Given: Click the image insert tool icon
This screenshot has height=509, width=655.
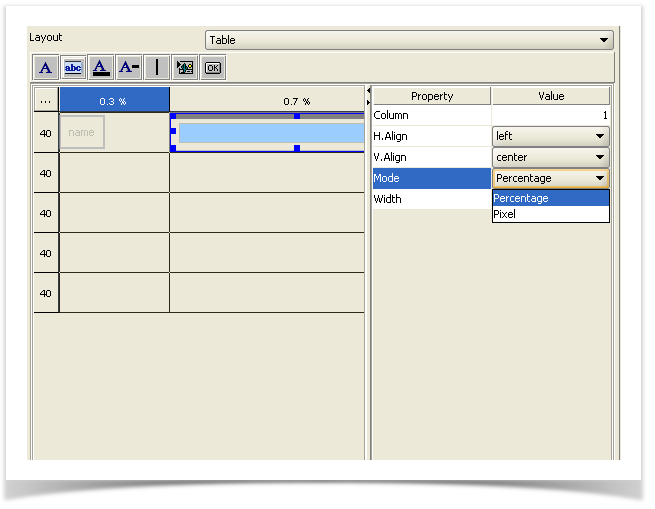Looking at the screenshot, I should coord(185,68).
